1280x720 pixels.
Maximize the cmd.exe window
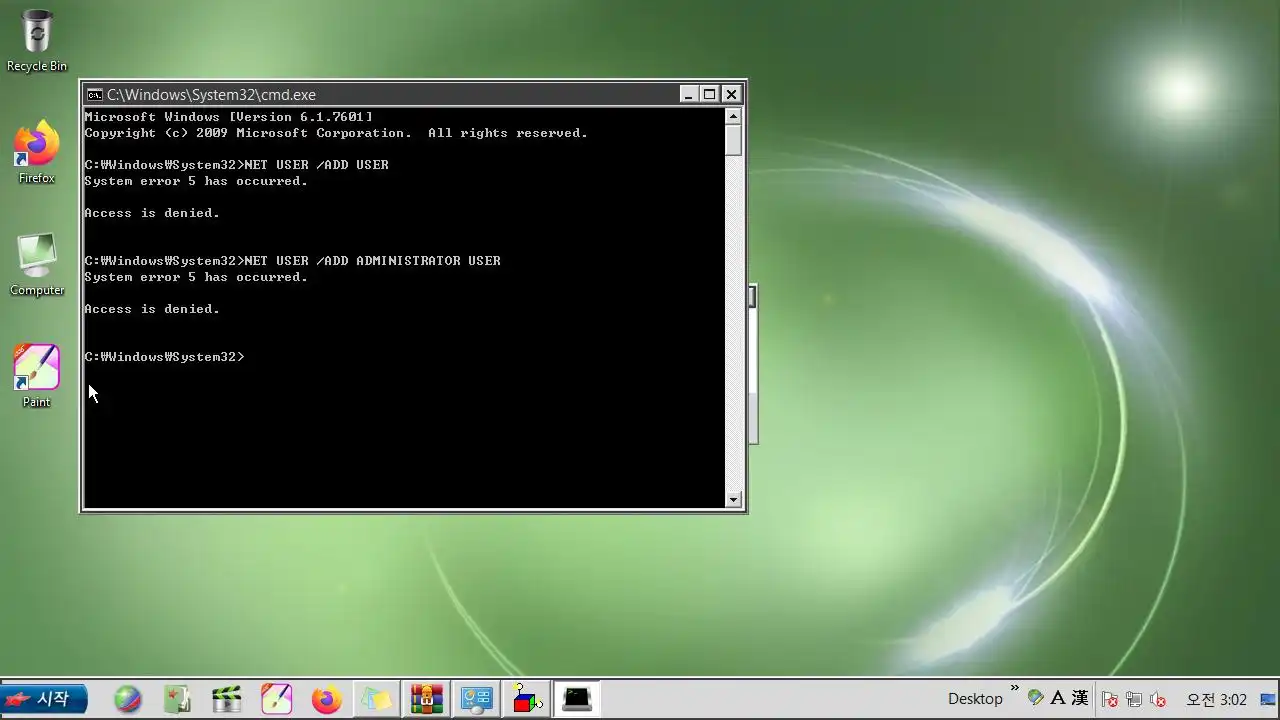pyautogui.click(x=710, y=94)
